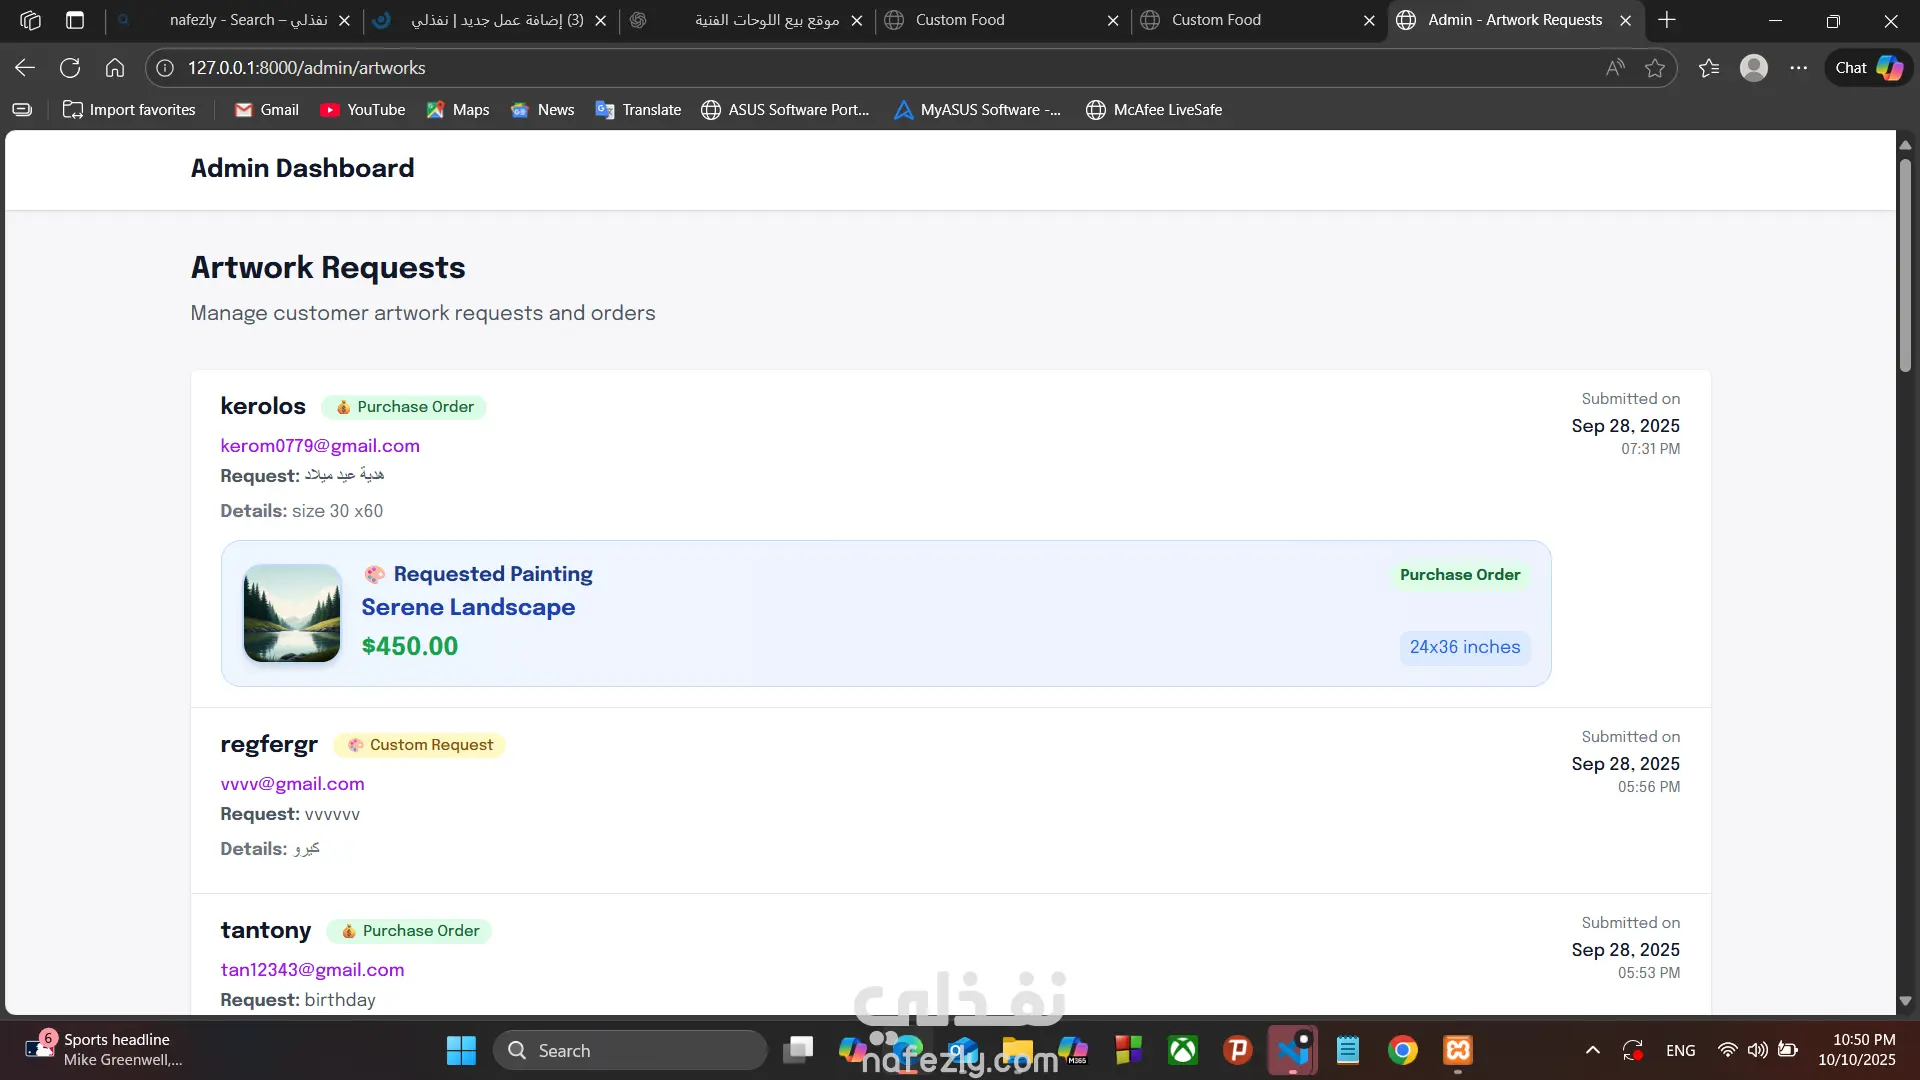Open YouTube bookmark in favorites bar
Screen dimensions: 1920x1080
363,110
